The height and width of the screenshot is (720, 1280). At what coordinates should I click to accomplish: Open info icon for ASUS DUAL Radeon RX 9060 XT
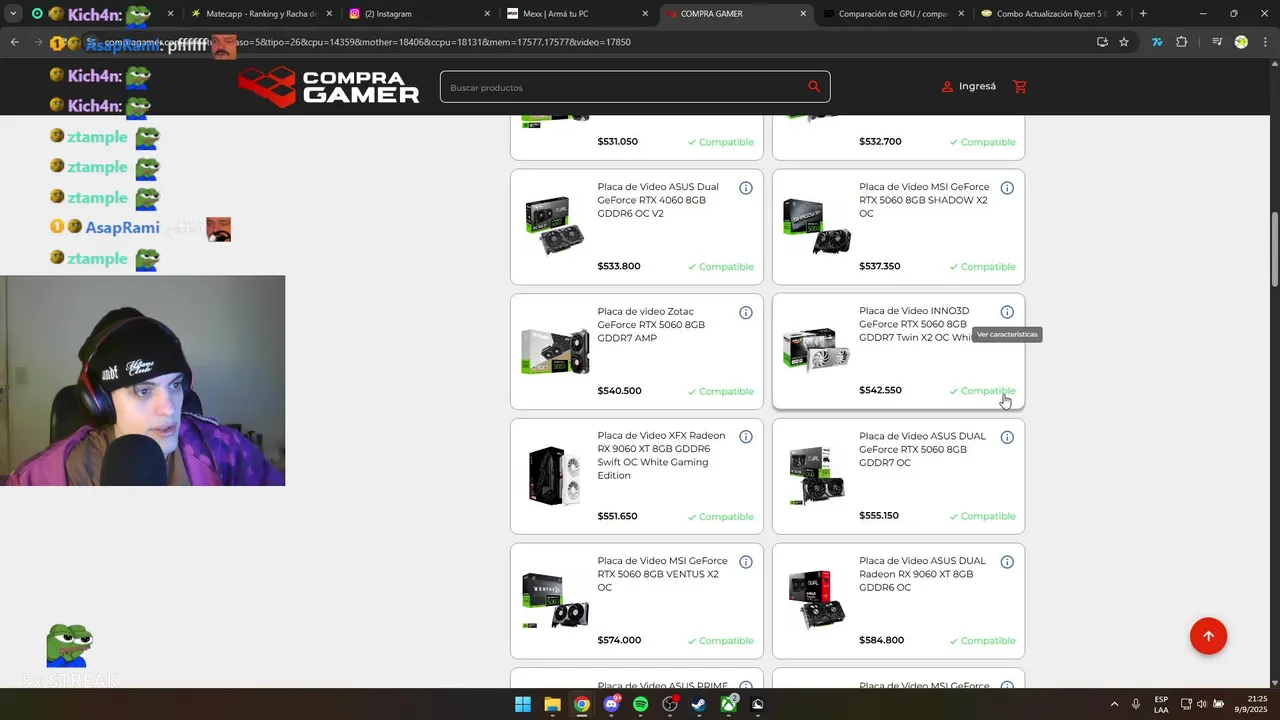pos(1007,562)
